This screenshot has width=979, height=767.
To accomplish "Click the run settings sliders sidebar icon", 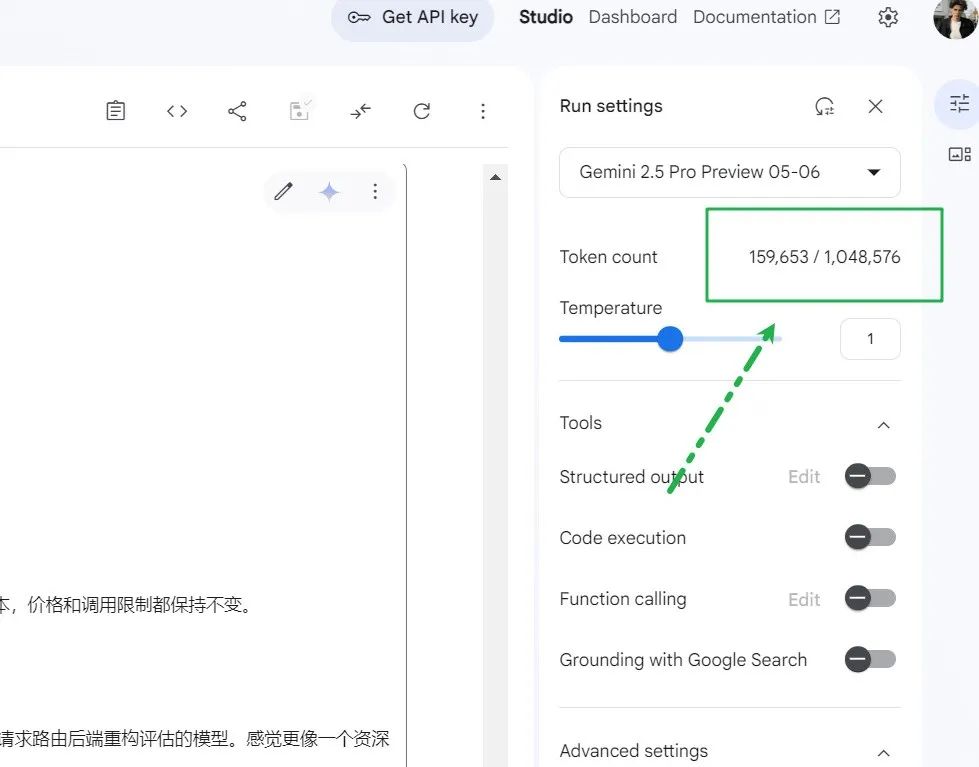I will (x=959, y=104).
